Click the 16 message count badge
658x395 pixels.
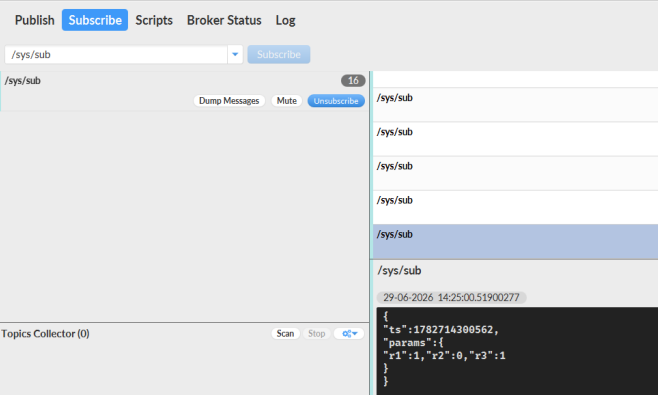coord(353,81)
